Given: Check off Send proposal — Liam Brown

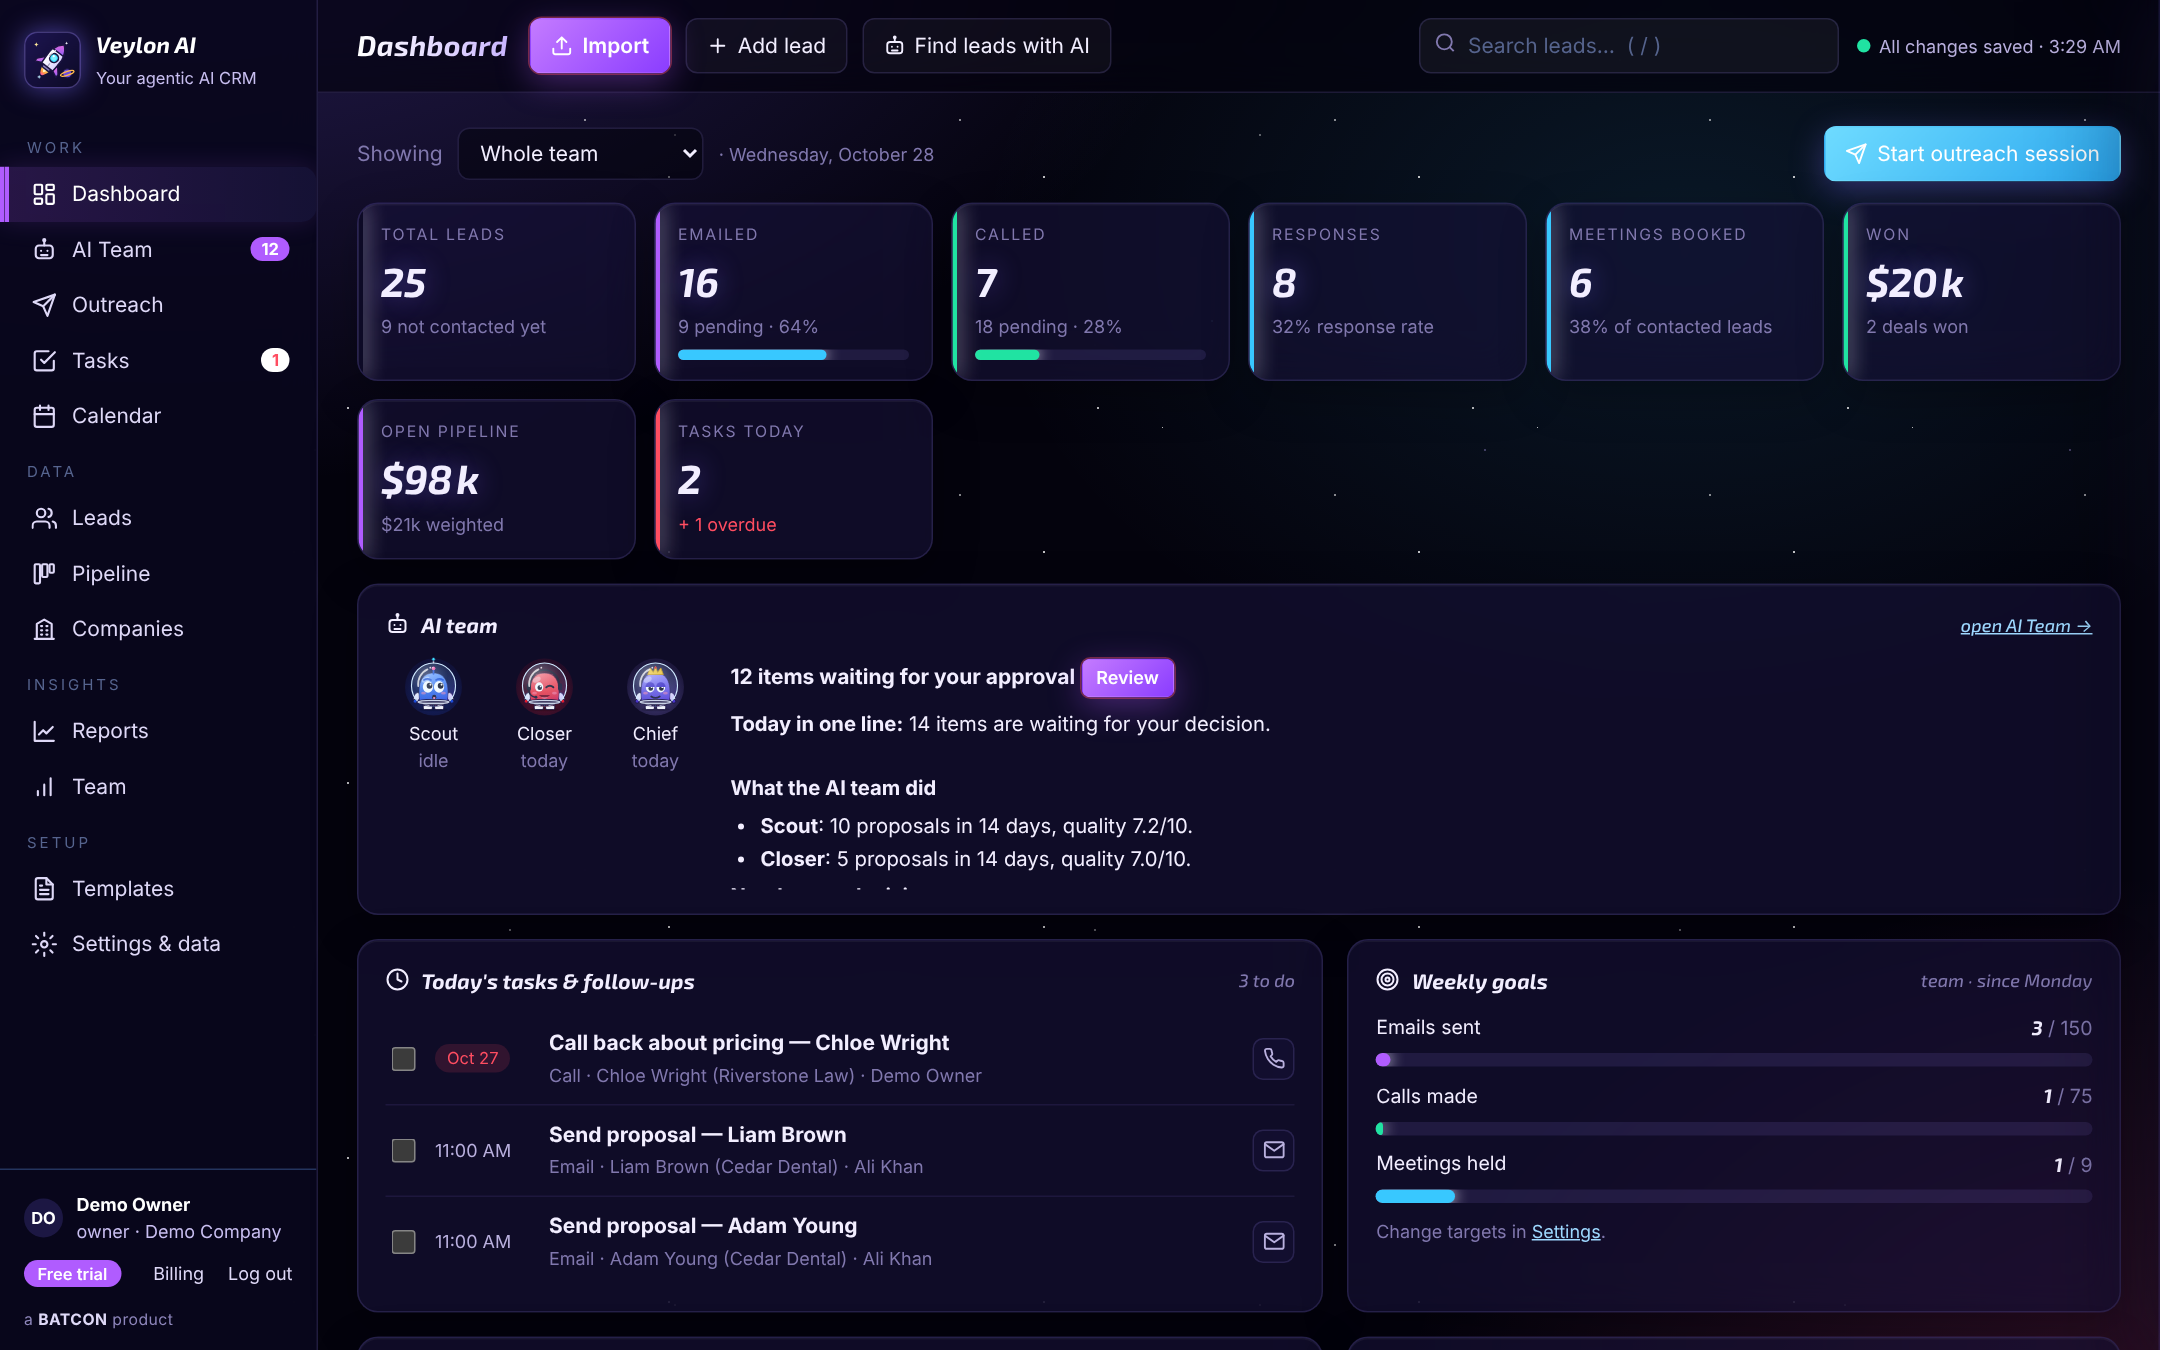Looking at the screenshot, I should [x=403, y=1150].
